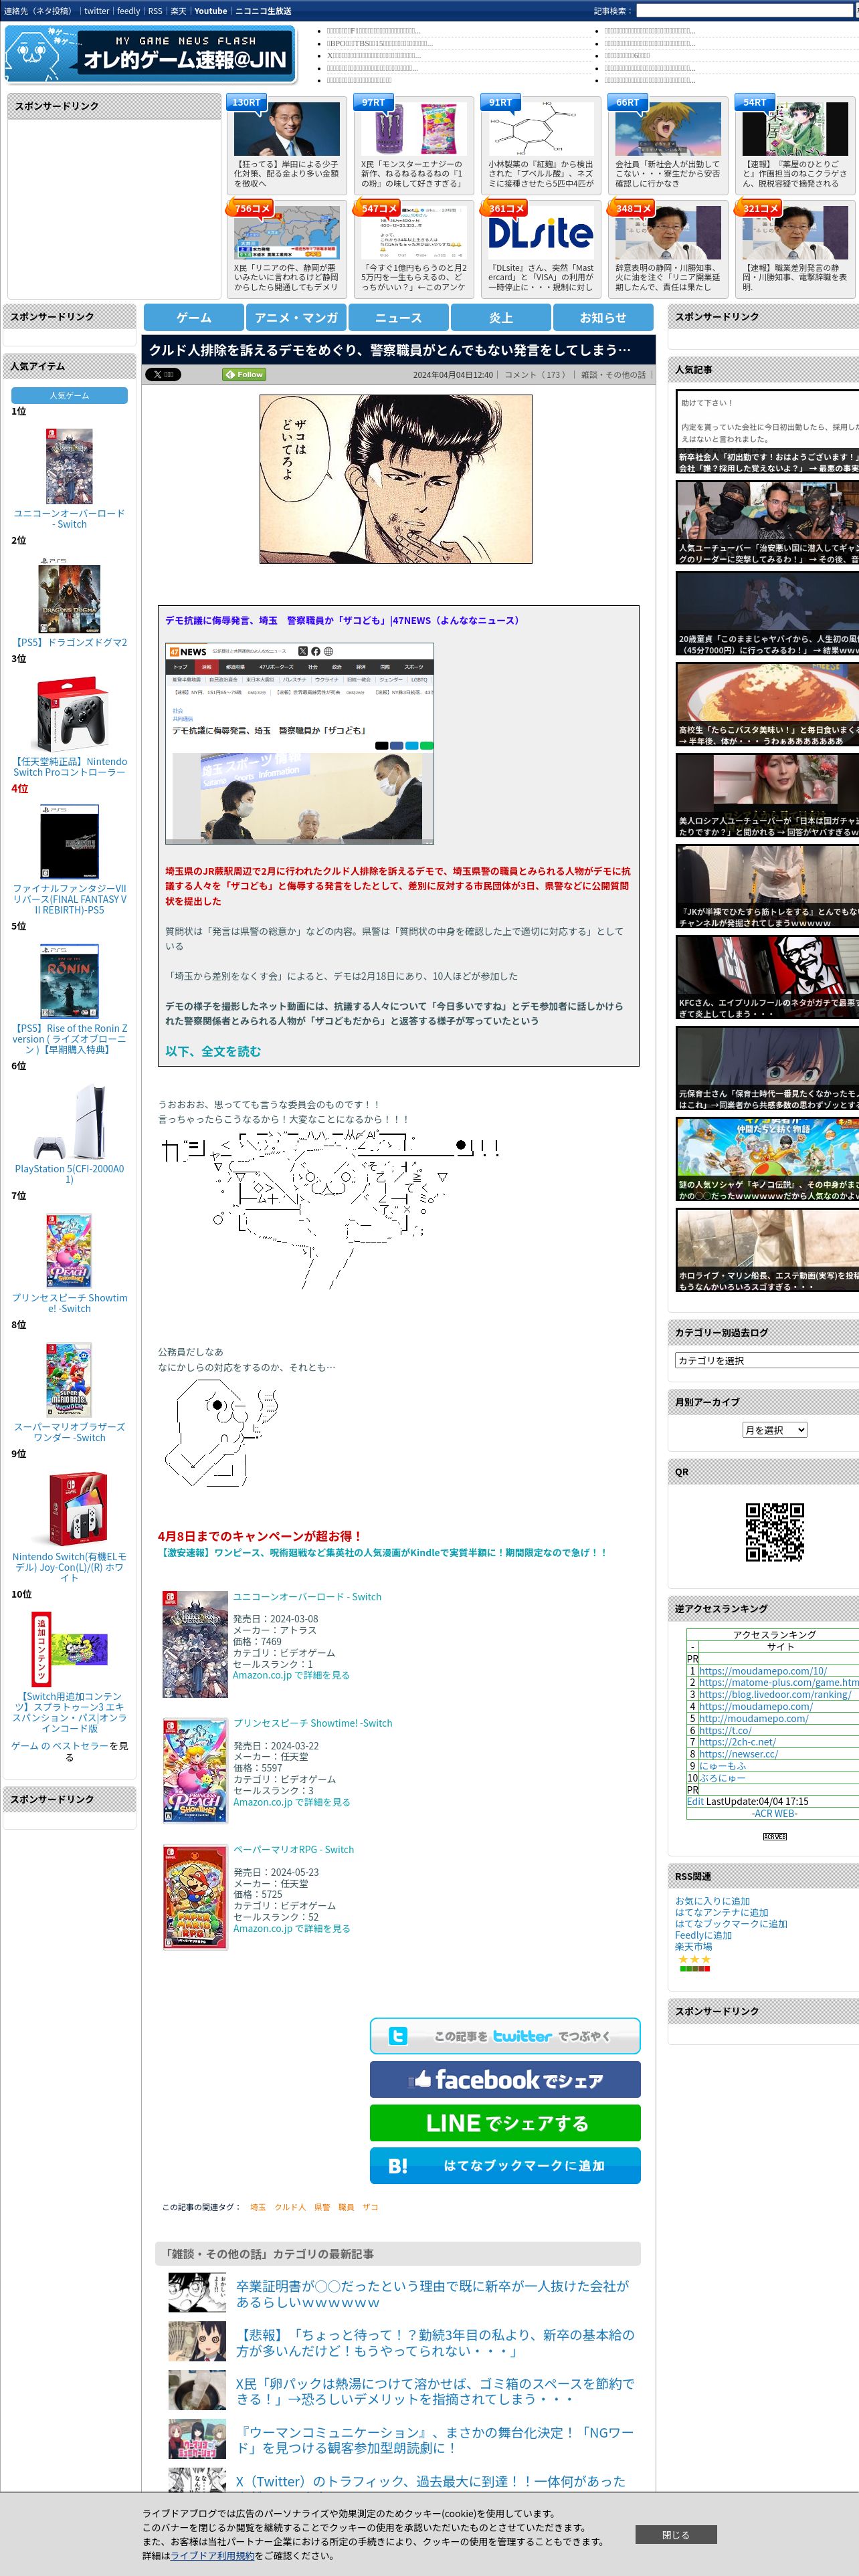Click the feedly link in top bar

[x=129, y=11]
